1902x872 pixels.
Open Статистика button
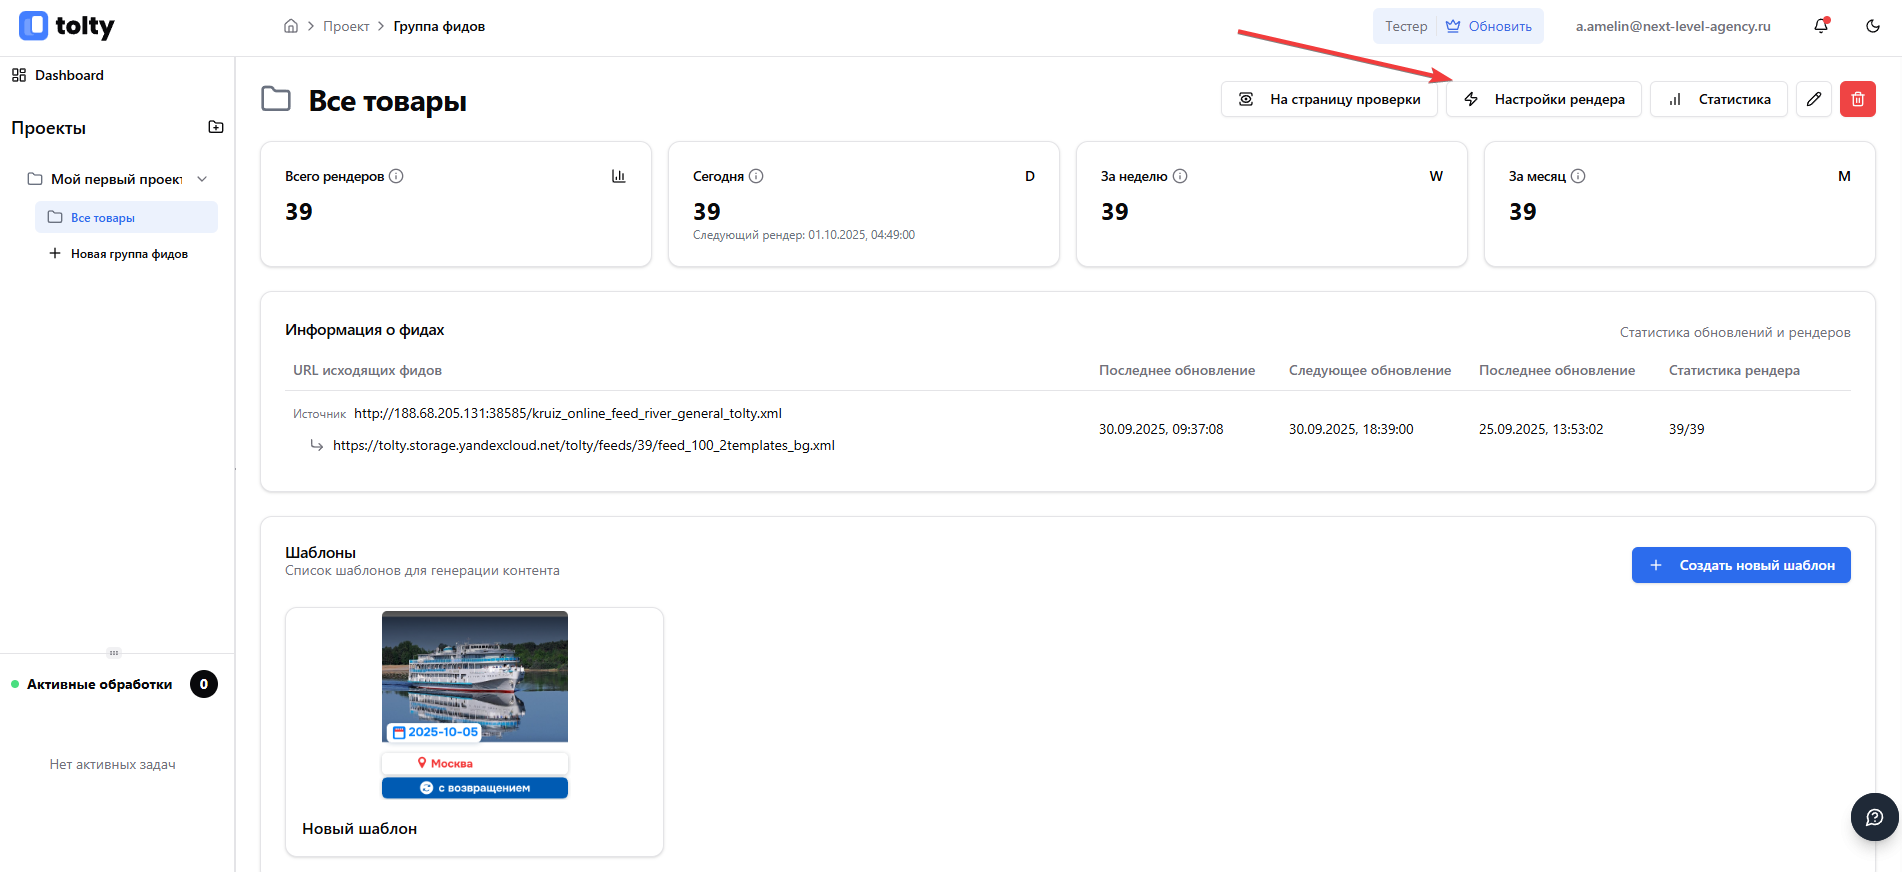tap(1719, 99)
